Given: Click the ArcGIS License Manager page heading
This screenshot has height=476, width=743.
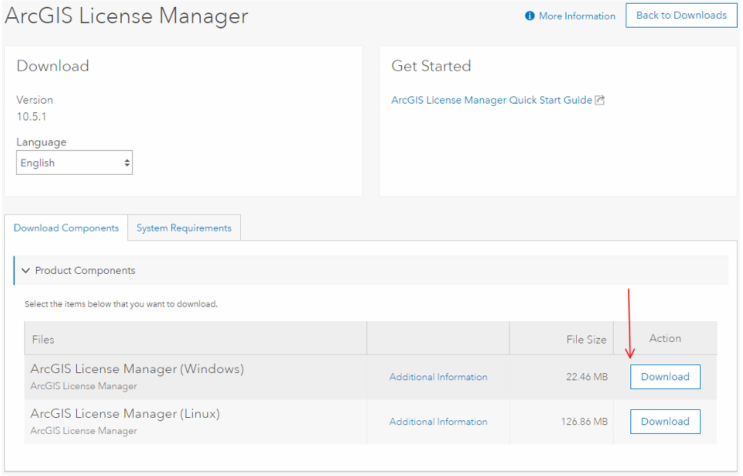Looking at the screenshot, I should point(127,17).
